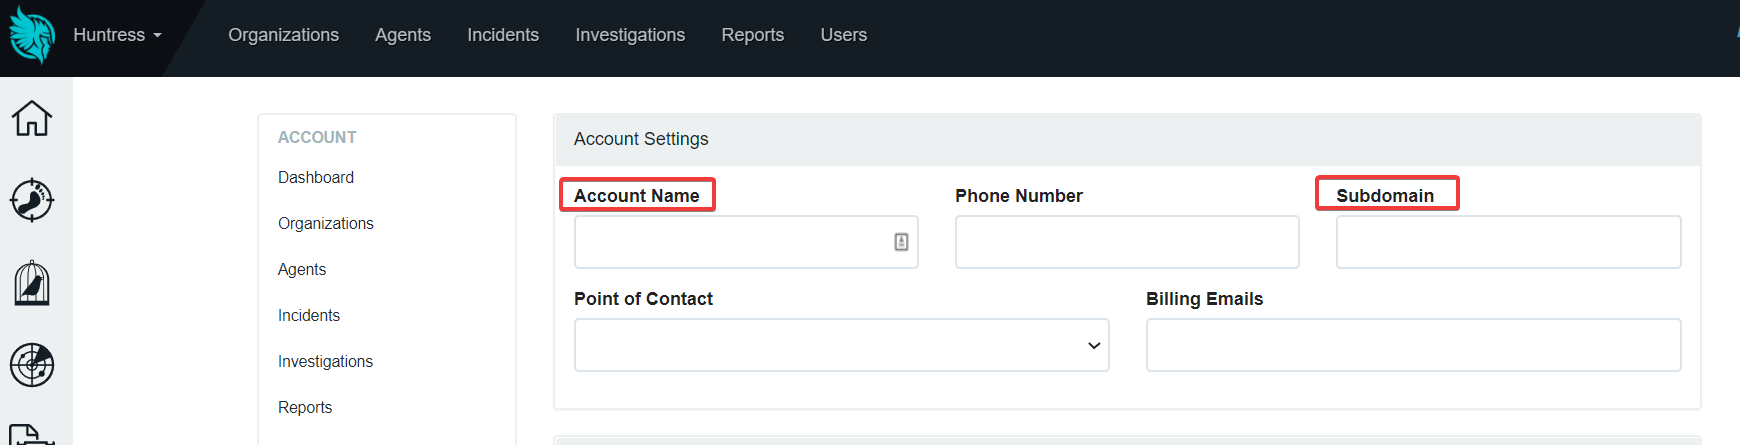Open Incidents in the top navigation bar
This screenshot has height=445, width=1740.
[x=503, y=35]
